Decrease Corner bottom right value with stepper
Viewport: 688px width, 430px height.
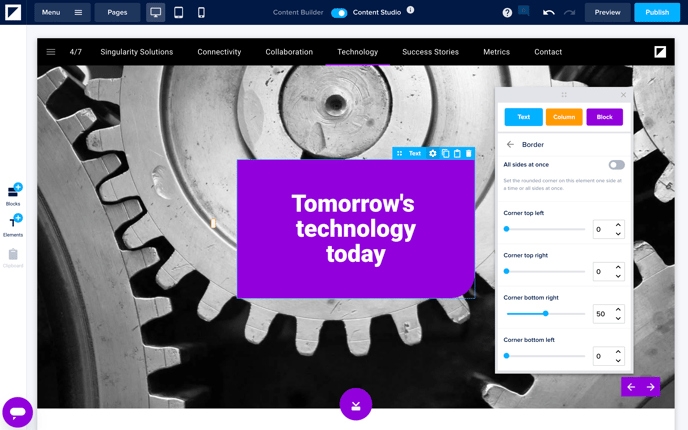[618, 318]
